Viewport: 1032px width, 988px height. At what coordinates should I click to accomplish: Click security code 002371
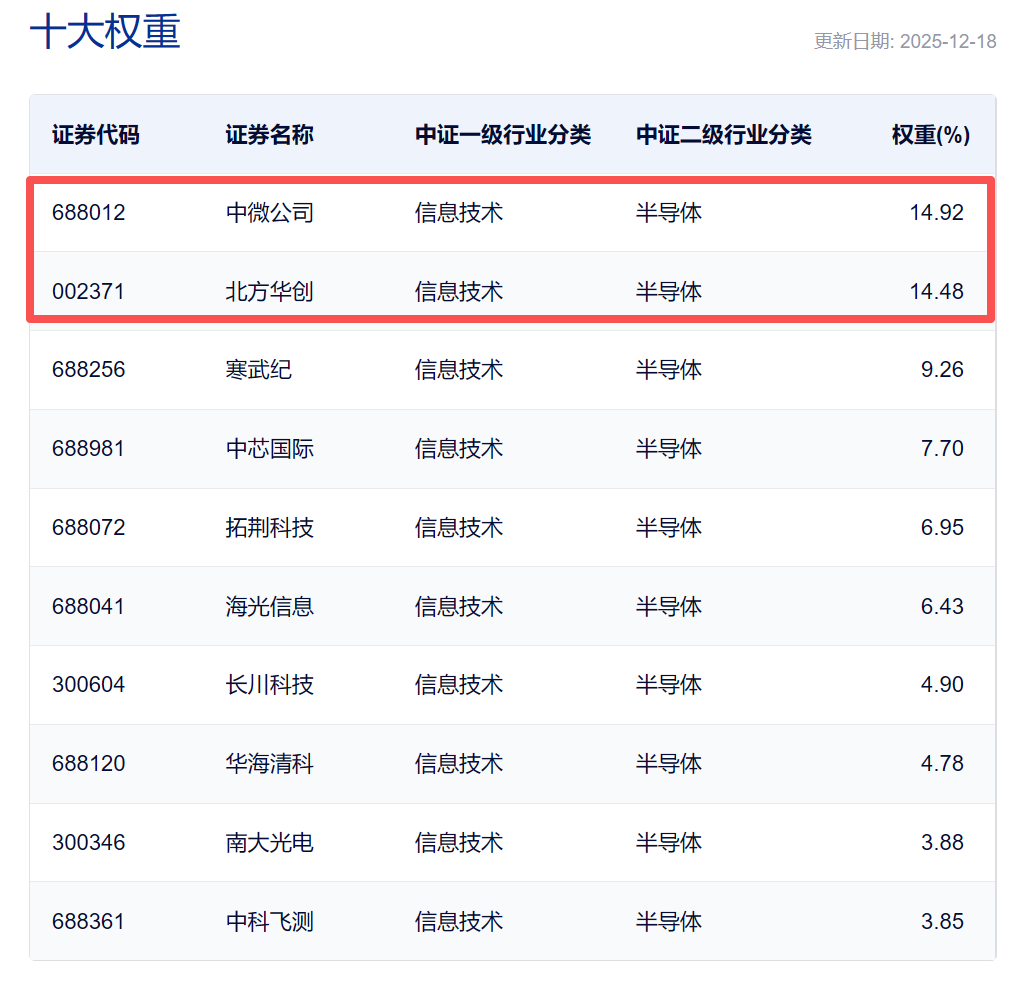(89, 292)
